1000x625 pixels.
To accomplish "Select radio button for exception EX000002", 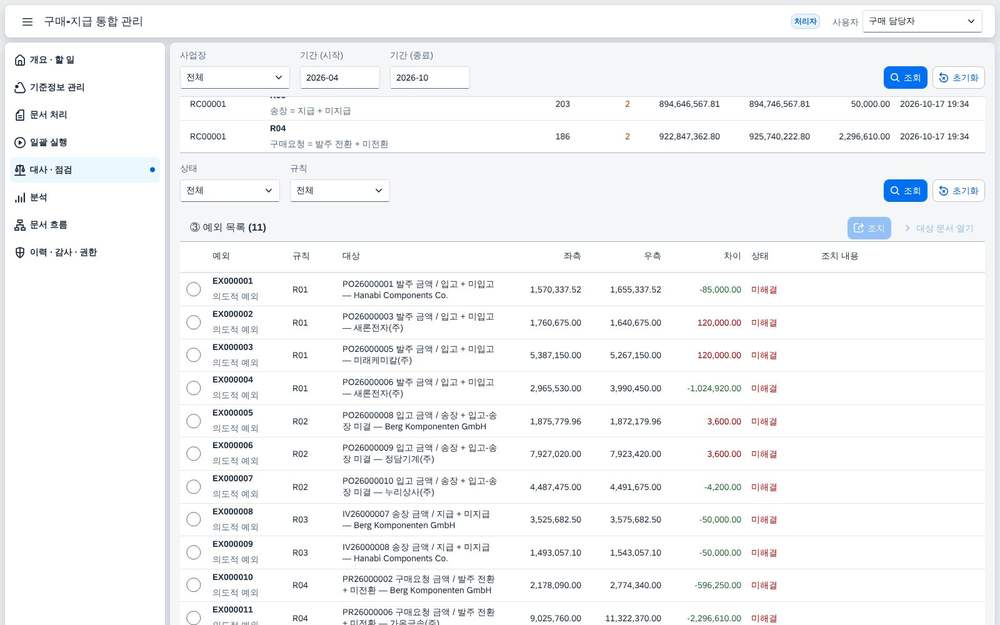I will pos(193,323).
